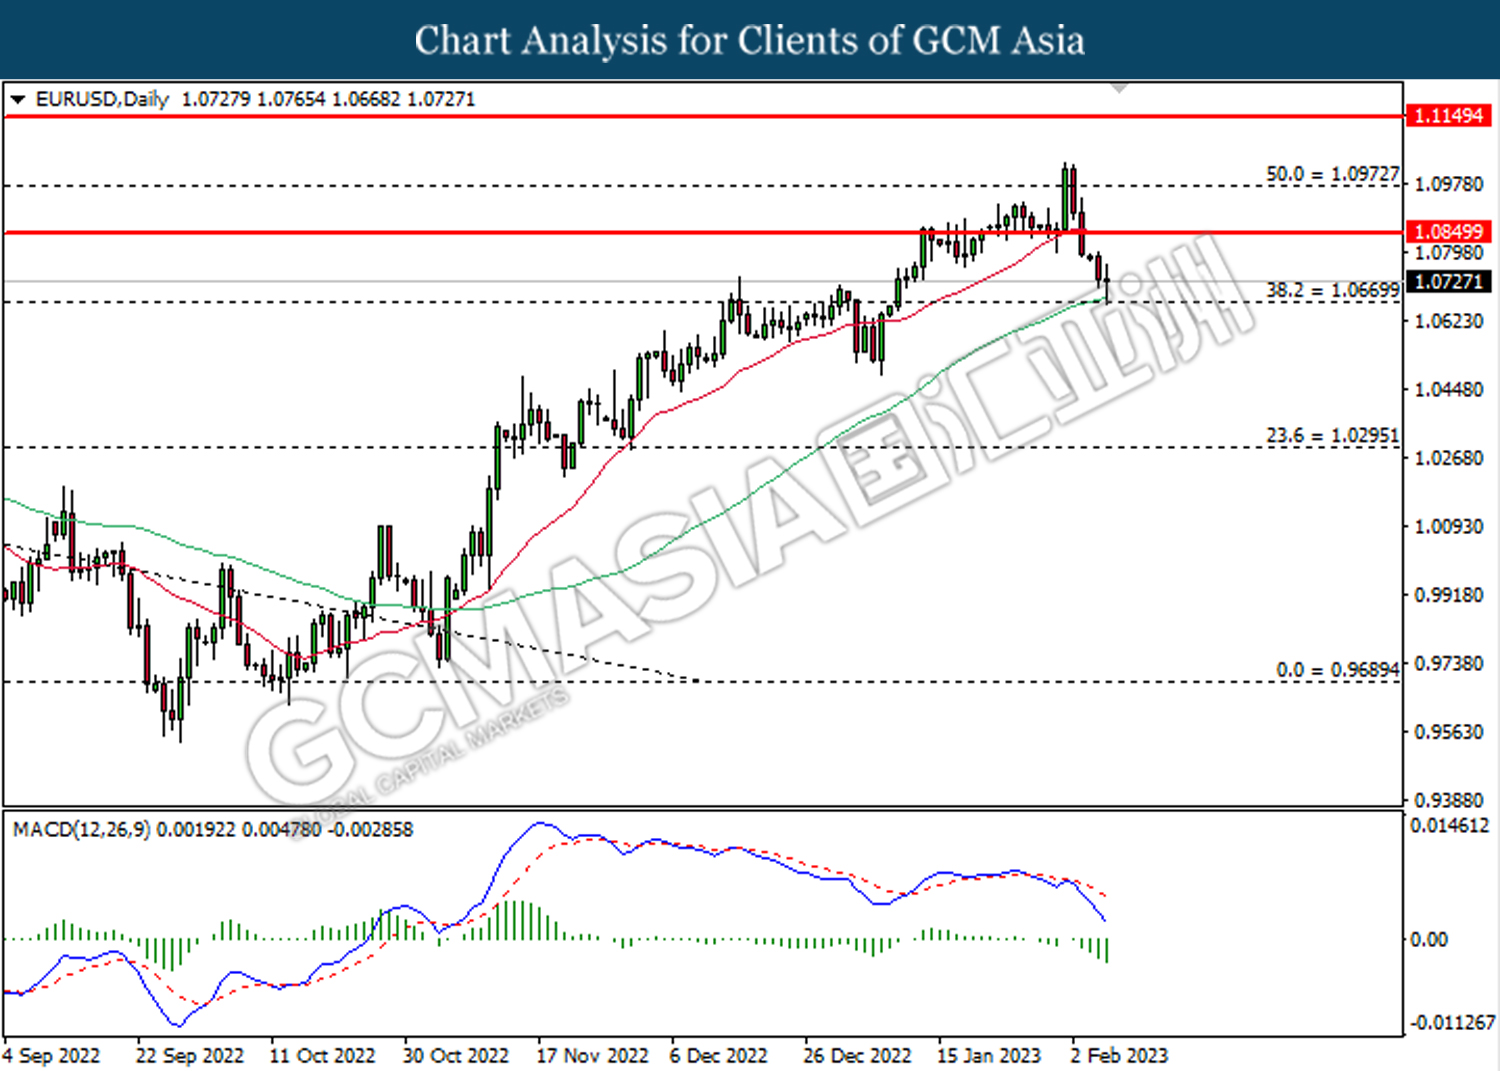Click the 6 Dec 2022 date label
The height and width of the screenshot is (1071, 1500).
tap(718, 1056)
